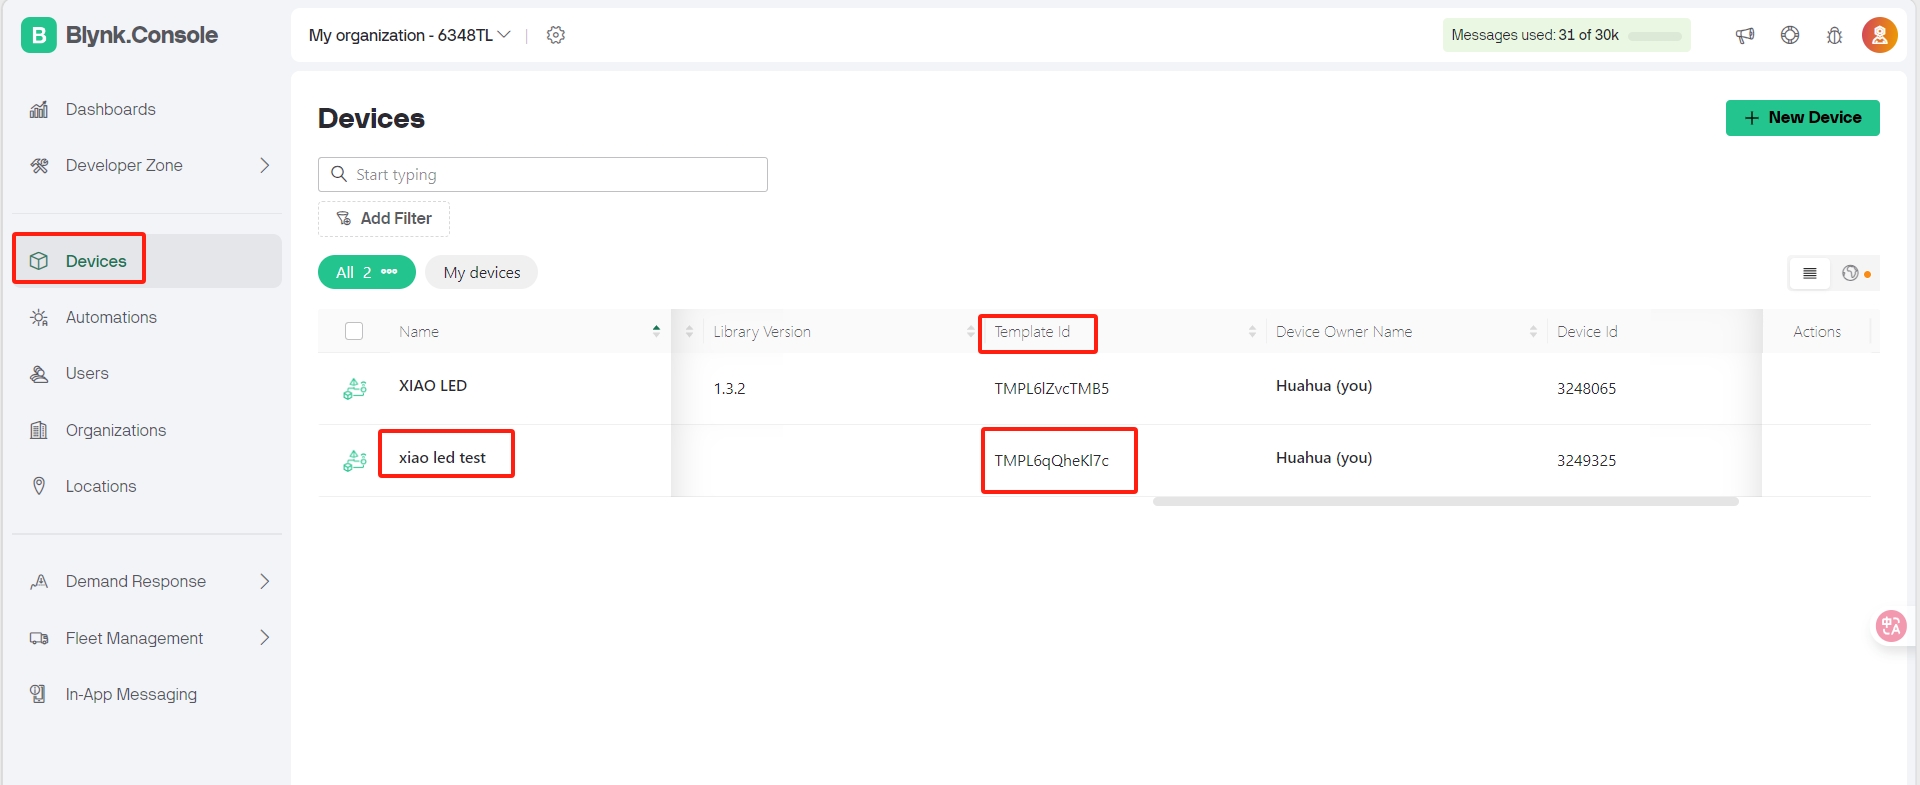Screen dimensions: 1920x785
Task: Expand the Demand Response chevron
Action: coord(265,581)
